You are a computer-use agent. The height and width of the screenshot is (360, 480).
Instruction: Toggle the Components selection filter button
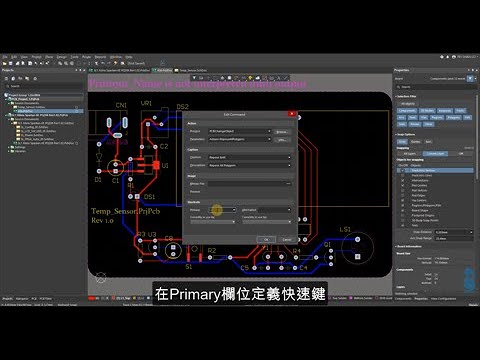click(407, 111)
